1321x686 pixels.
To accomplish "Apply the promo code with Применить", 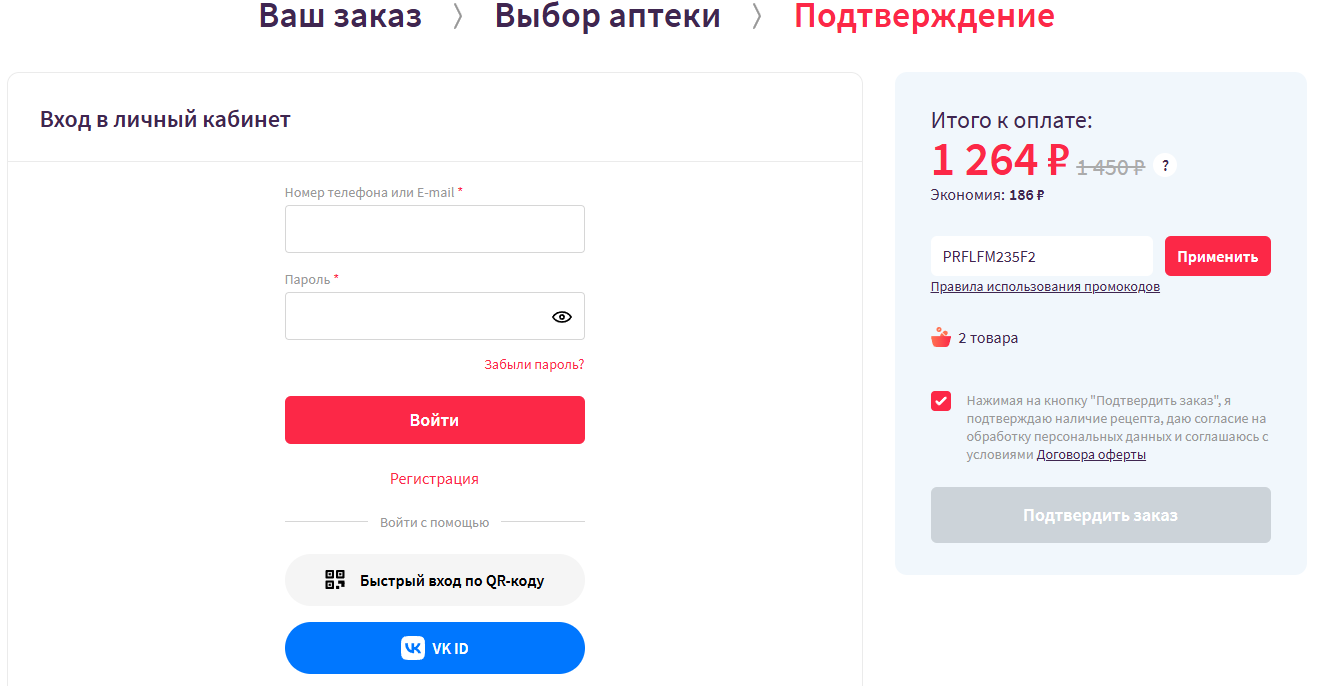I will click(1217, 256).
